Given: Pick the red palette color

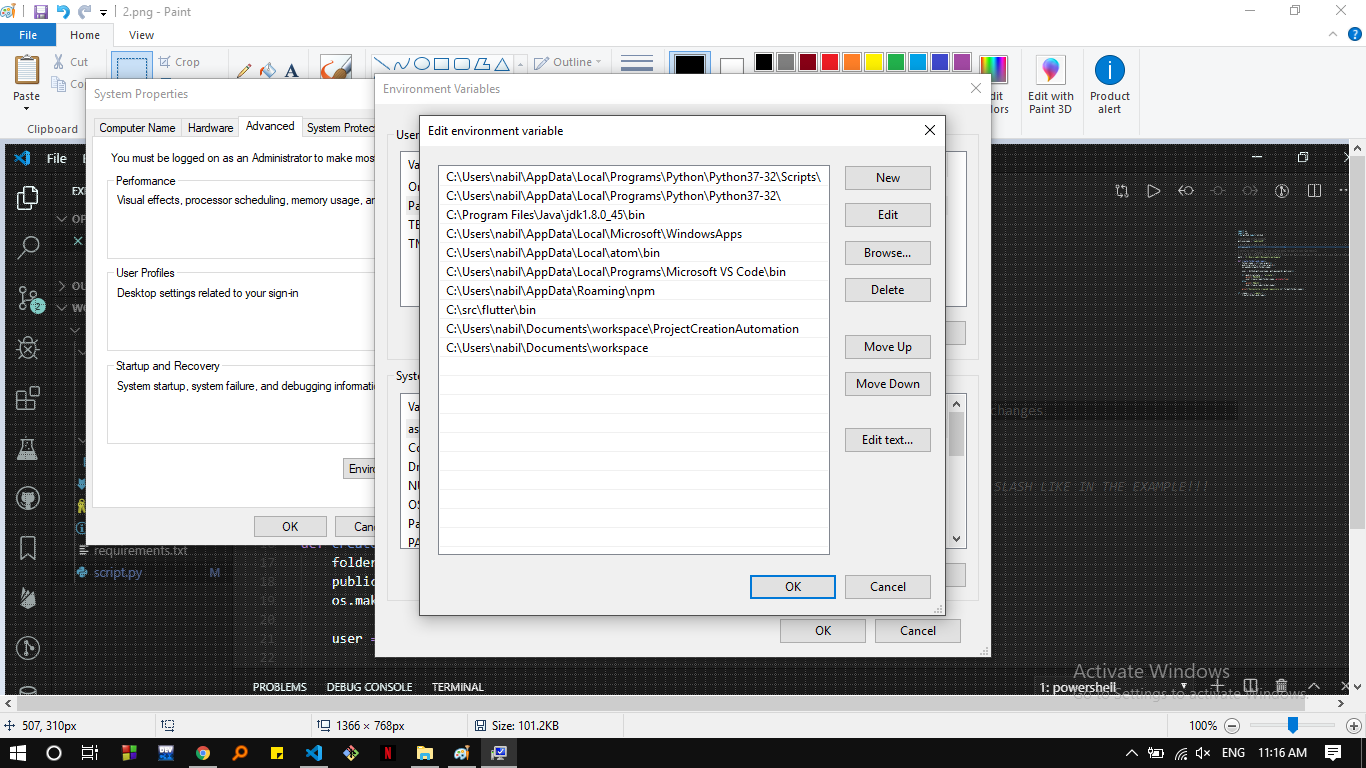Looking at the screenshot, I should 830,62.
